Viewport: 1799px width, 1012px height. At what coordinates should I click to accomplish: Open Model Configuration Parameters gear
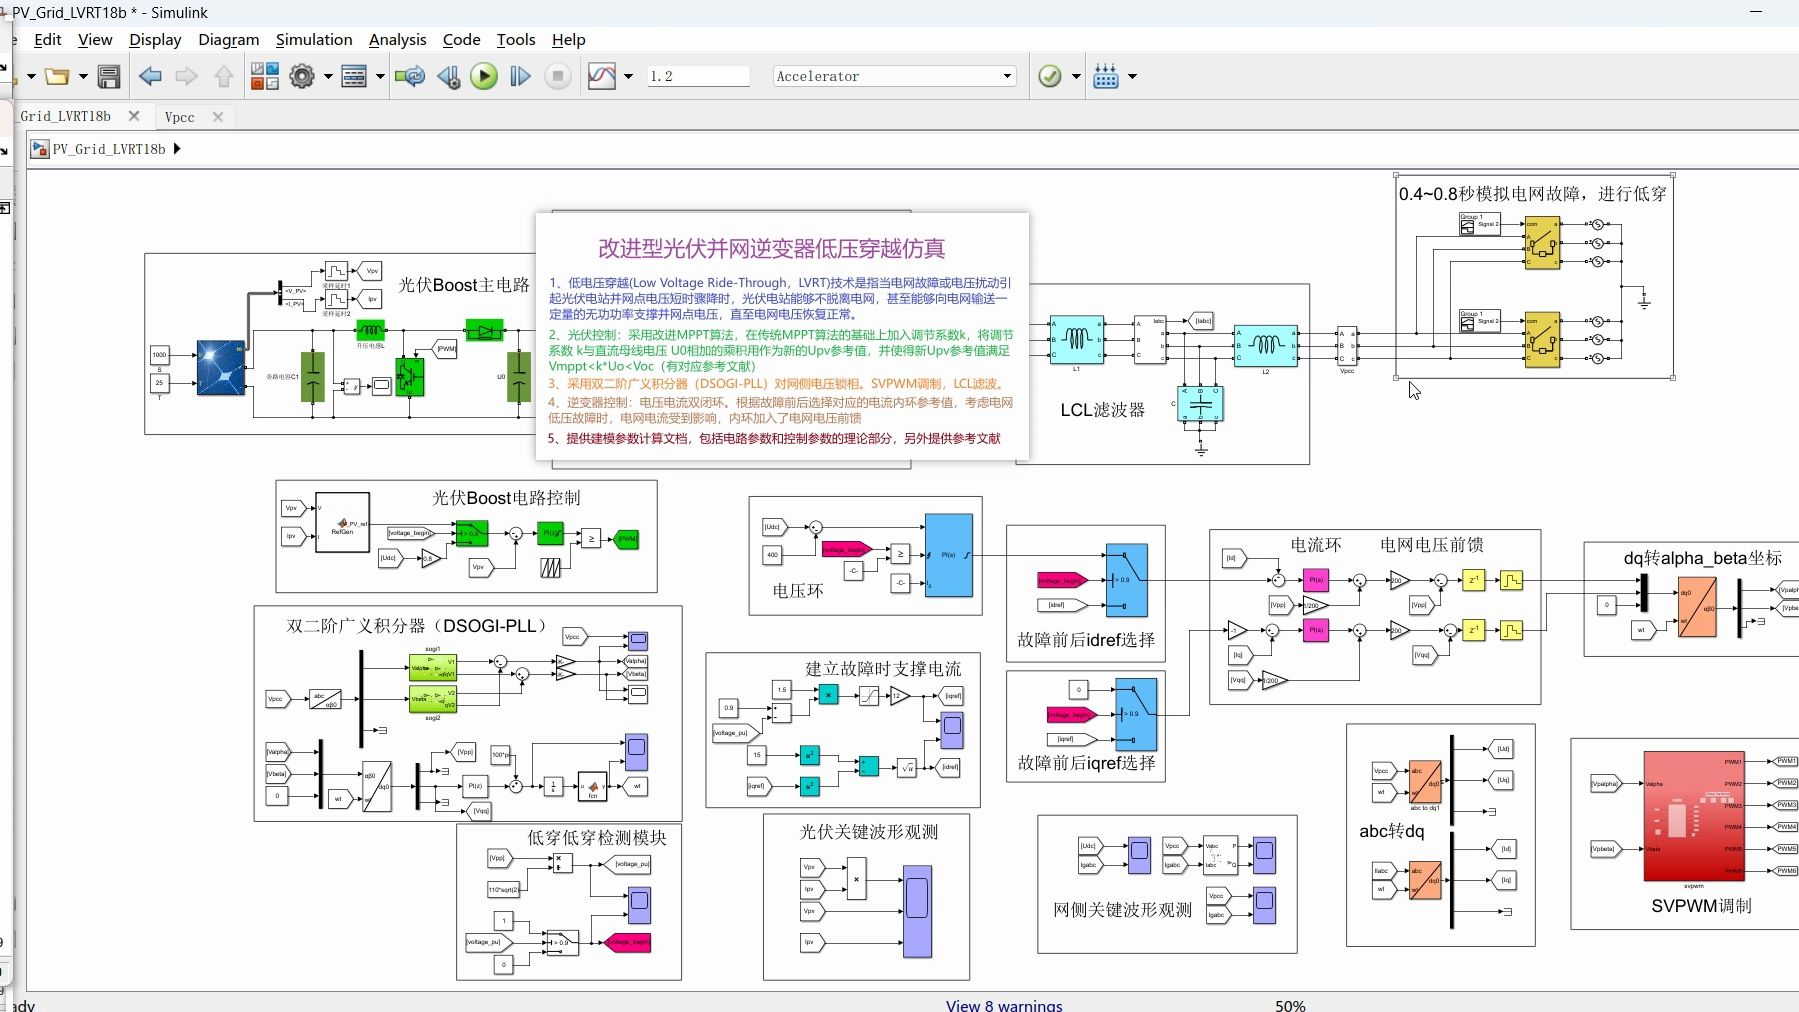tap(302, 76)
